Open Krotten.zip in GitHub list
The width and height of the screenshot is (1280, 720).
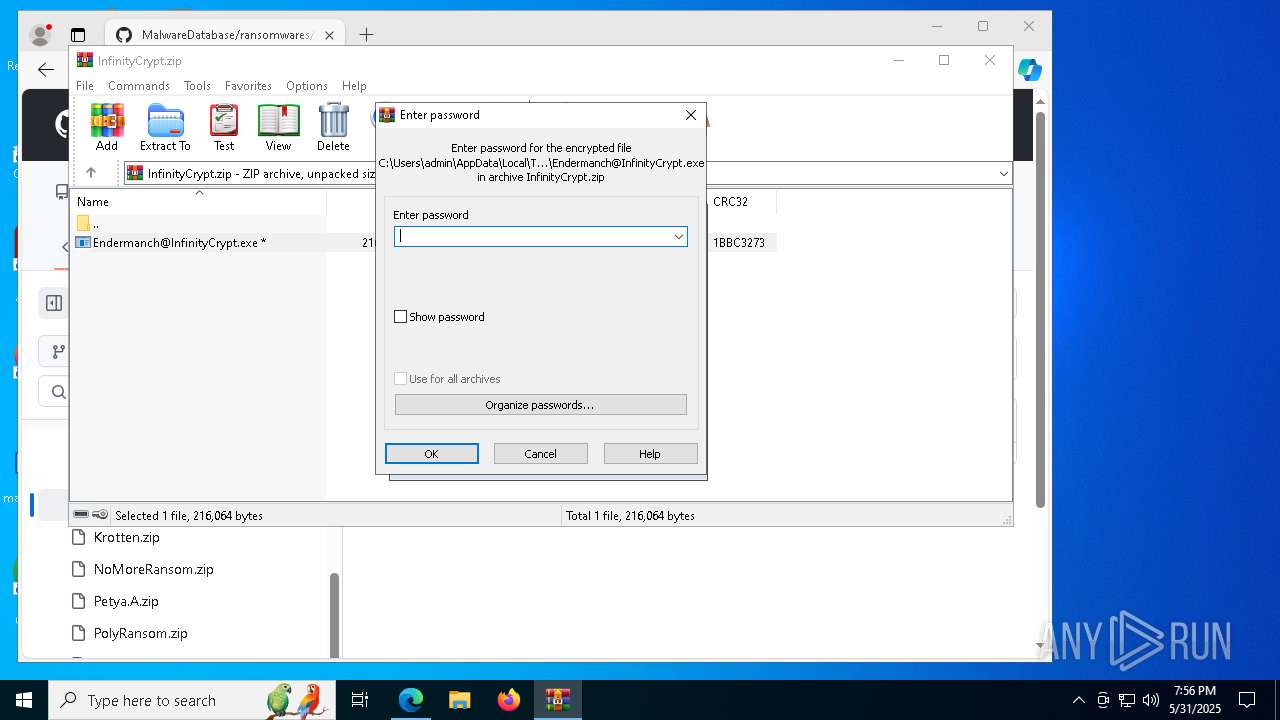126,537
